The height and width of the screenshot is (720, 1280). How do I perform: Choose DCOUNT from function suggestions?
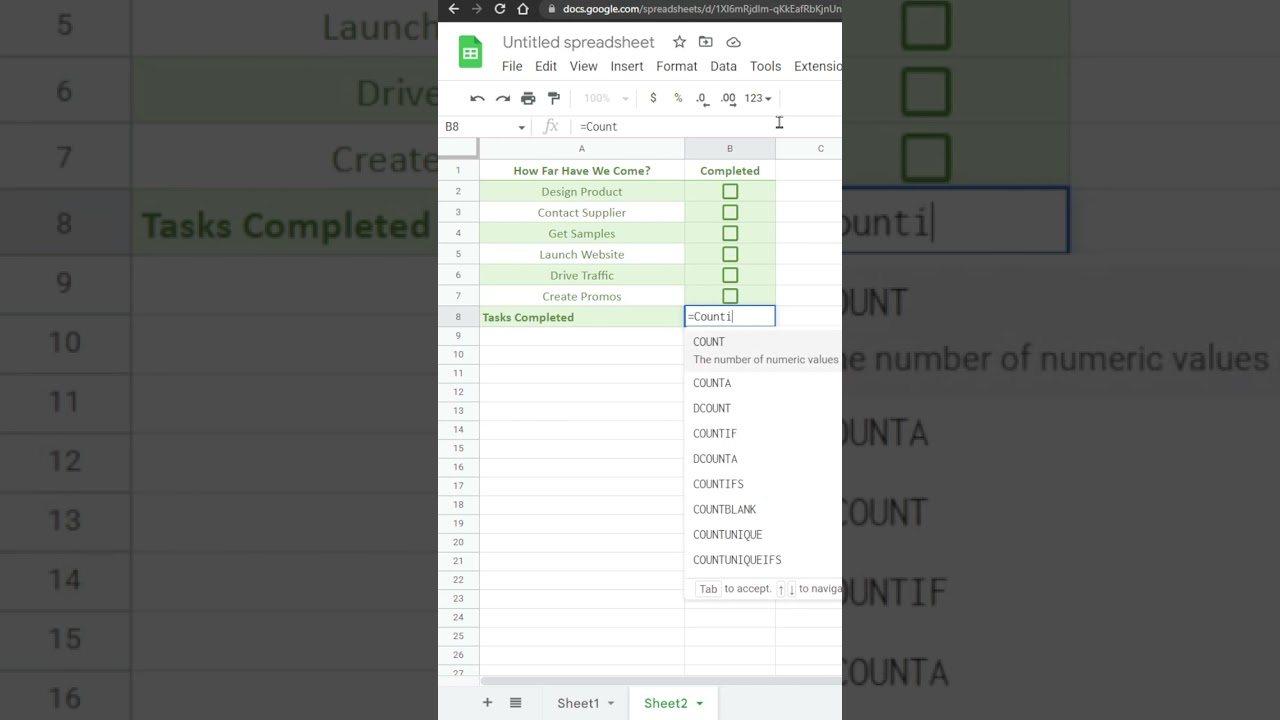763,408
